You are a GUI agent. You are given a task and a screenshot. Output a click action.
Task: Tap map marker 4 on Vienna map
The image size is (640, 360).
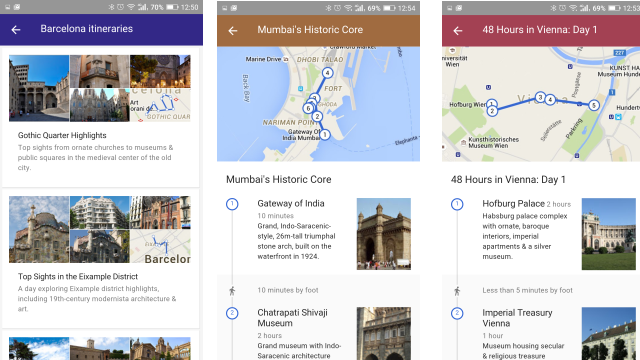click(550, 99)
